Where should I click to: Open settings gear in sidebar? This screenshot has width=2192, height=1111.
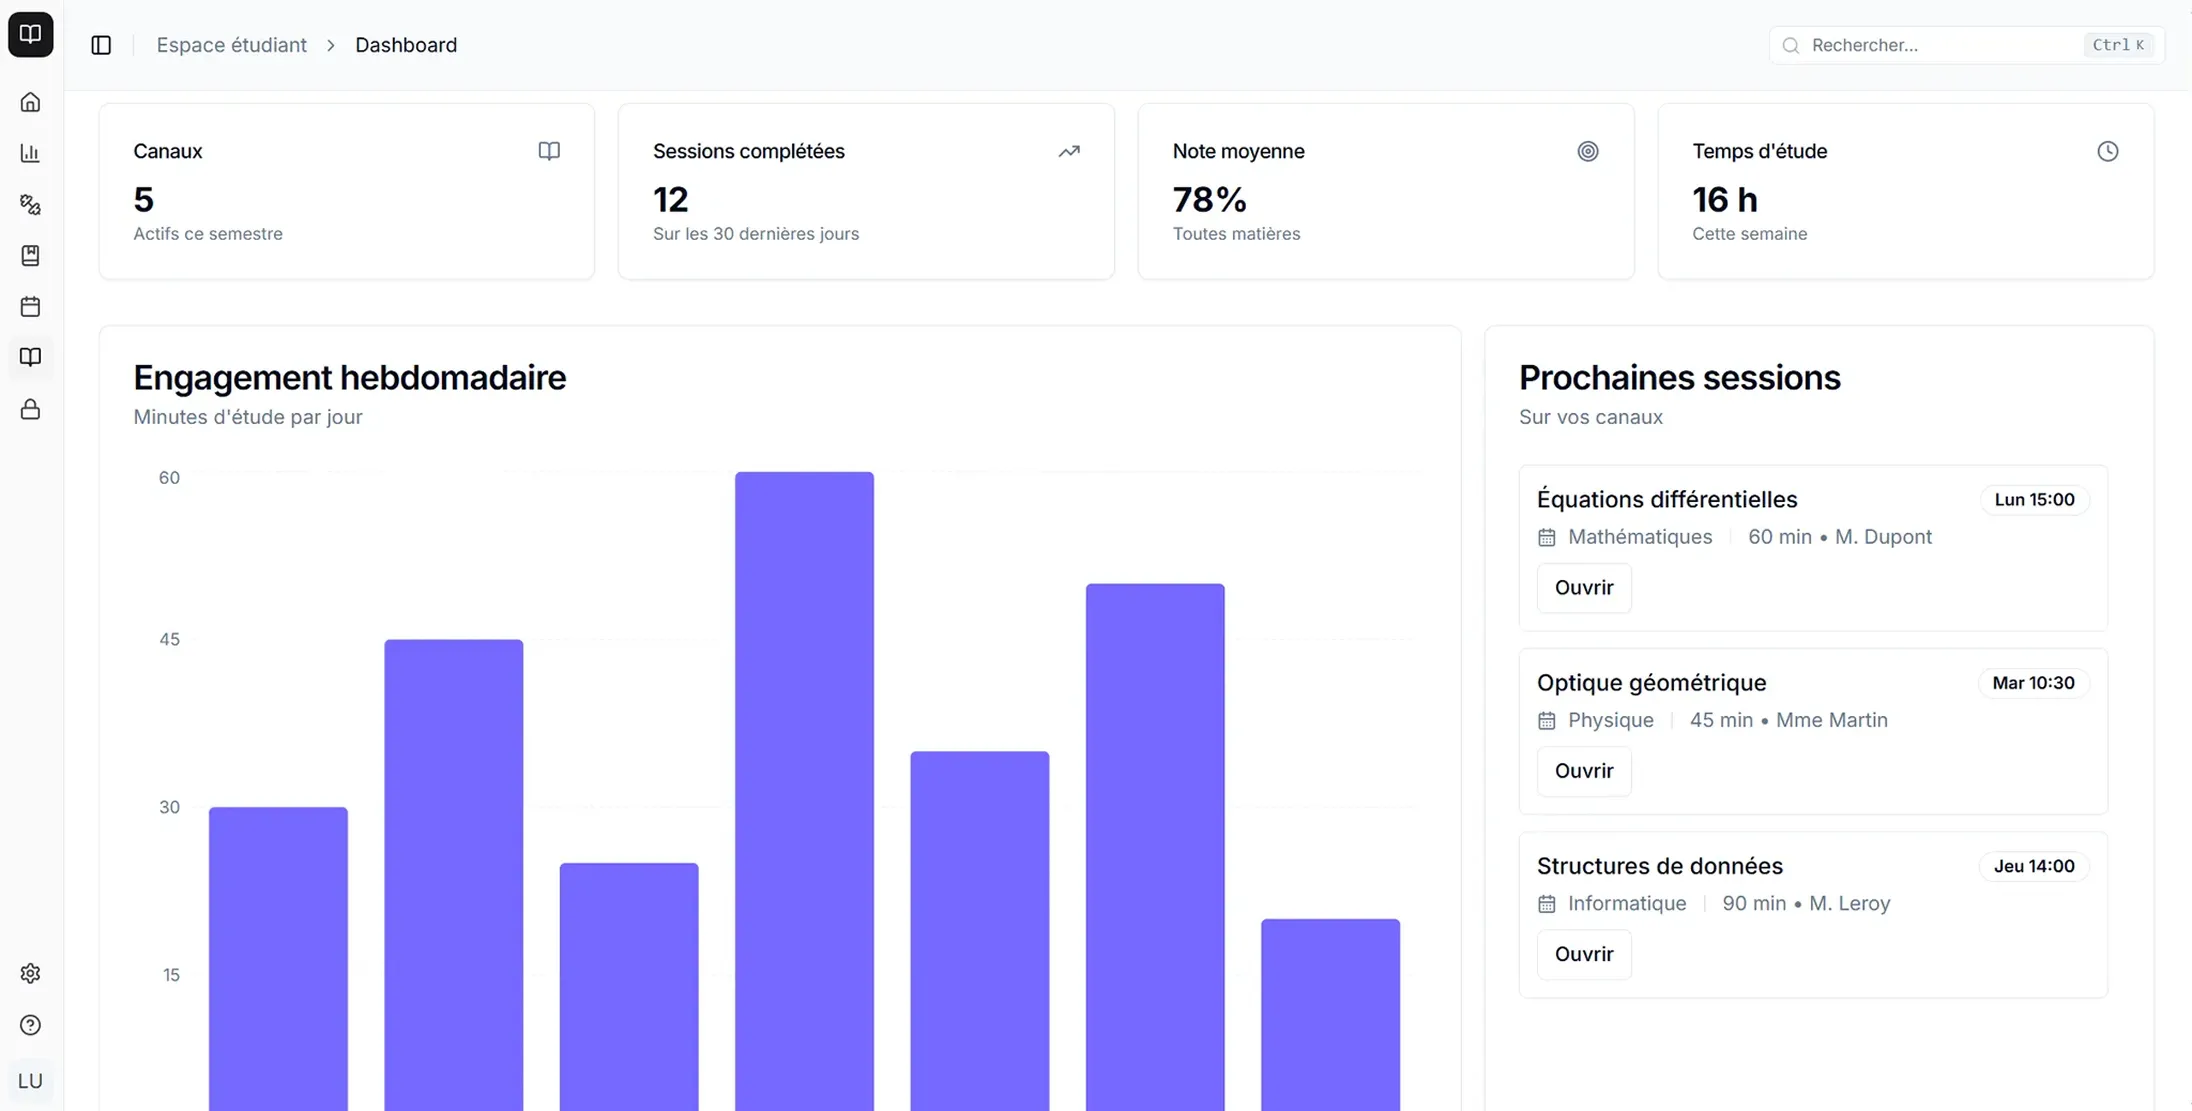(30, 973)
